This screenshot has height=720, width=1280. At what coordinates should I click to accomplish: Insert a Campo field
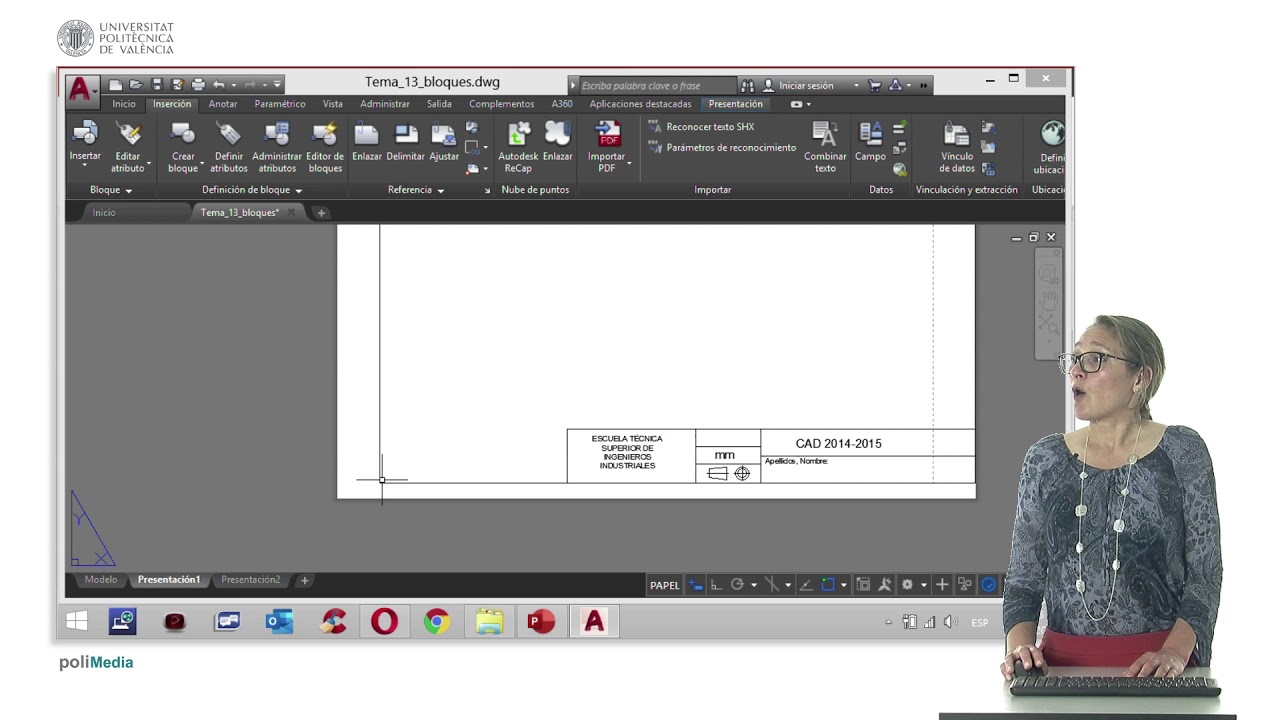coord(870,142)
